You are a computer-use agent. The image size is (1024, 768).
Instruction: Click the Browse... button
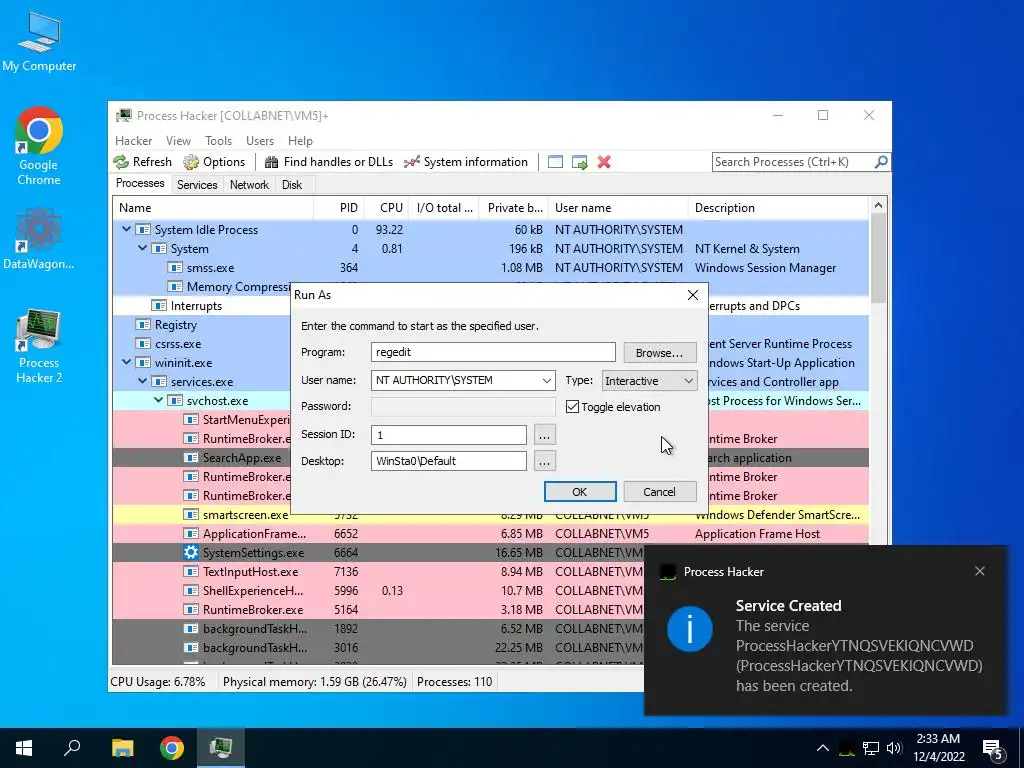660,353
